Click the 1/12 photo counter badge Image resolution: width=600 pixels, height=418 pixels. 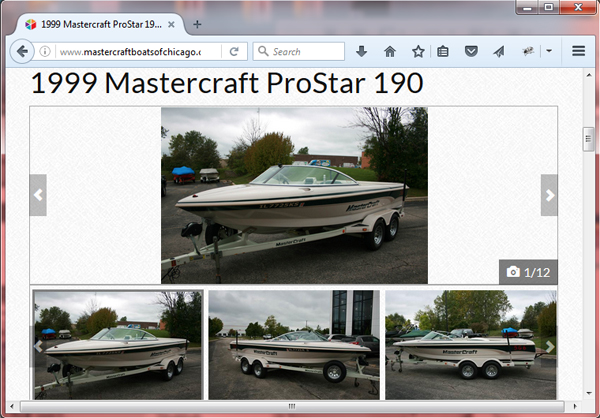tap(528, 272)
